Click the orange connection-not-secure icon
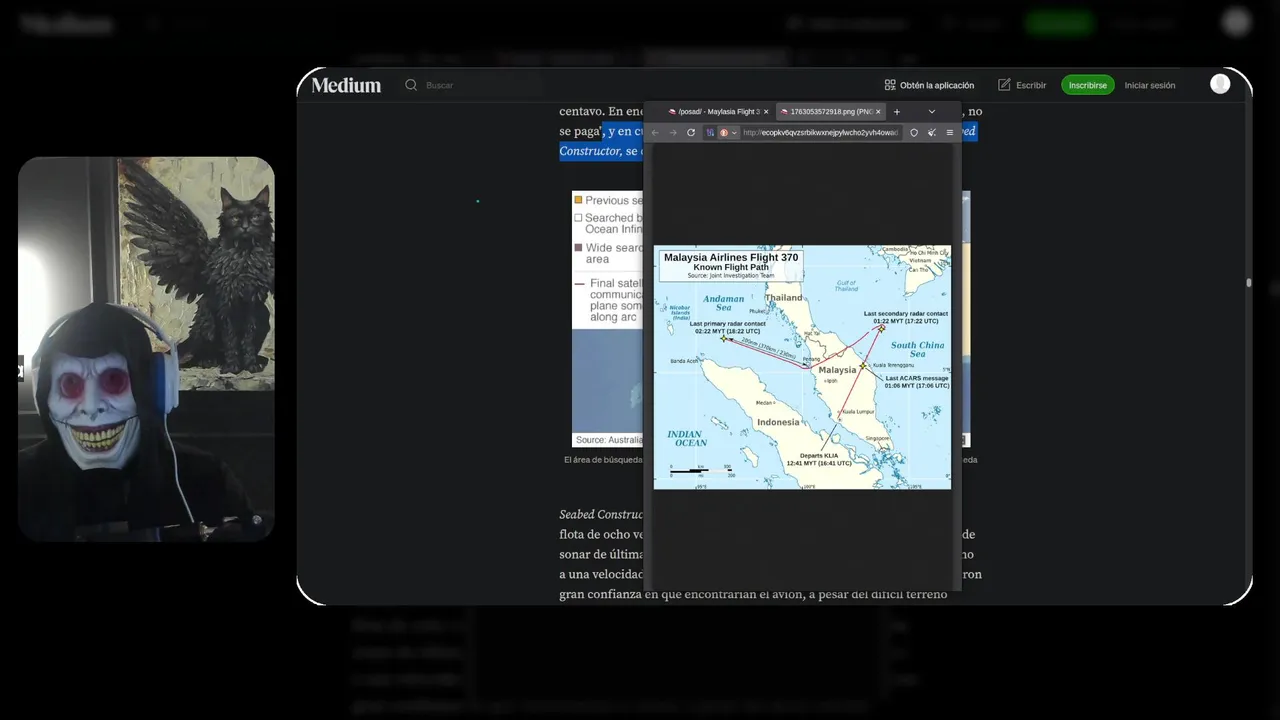 click(724, 132)
